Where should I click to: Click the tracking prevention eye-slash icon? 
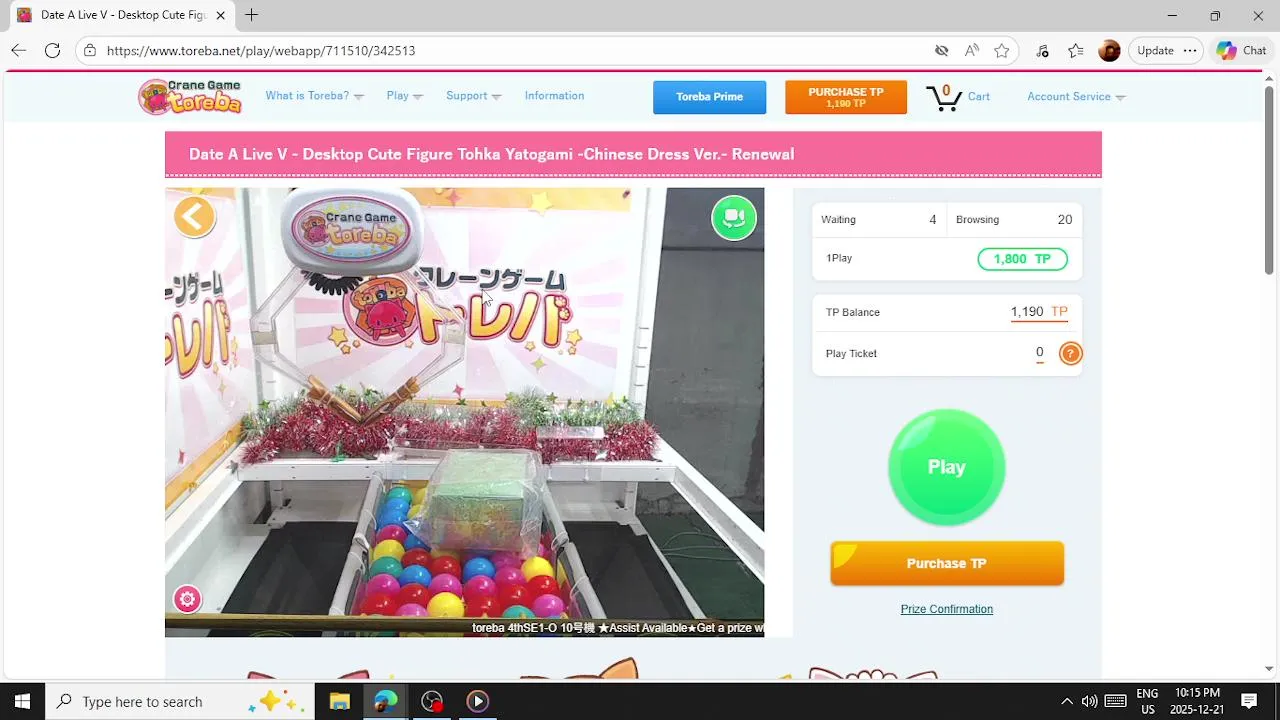pos(941,50)
